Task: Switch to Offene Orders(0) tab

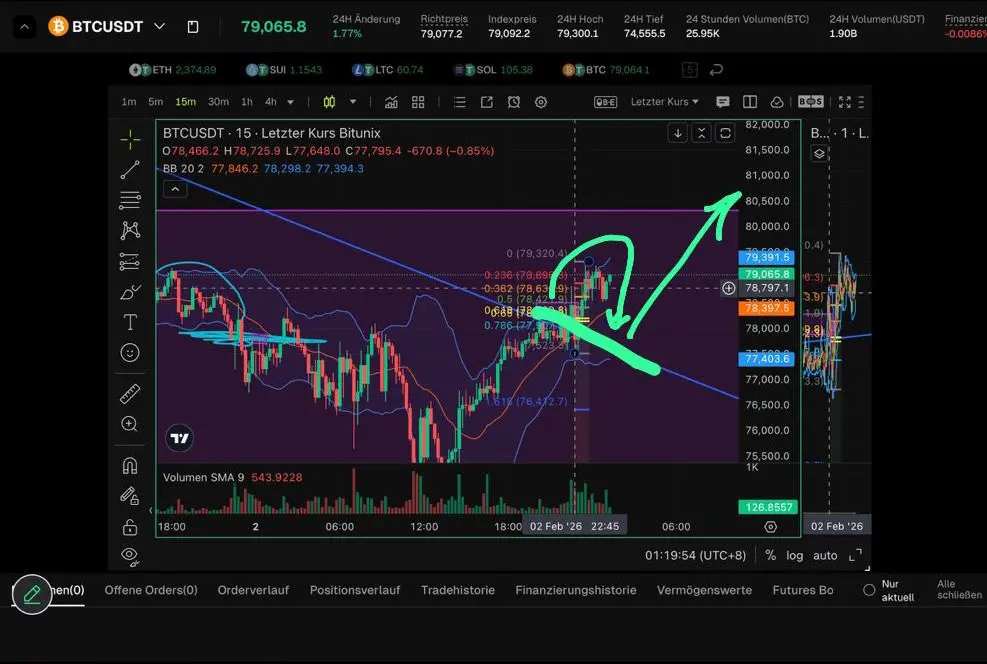Action: pyautogui.click(x=151, y=590)
